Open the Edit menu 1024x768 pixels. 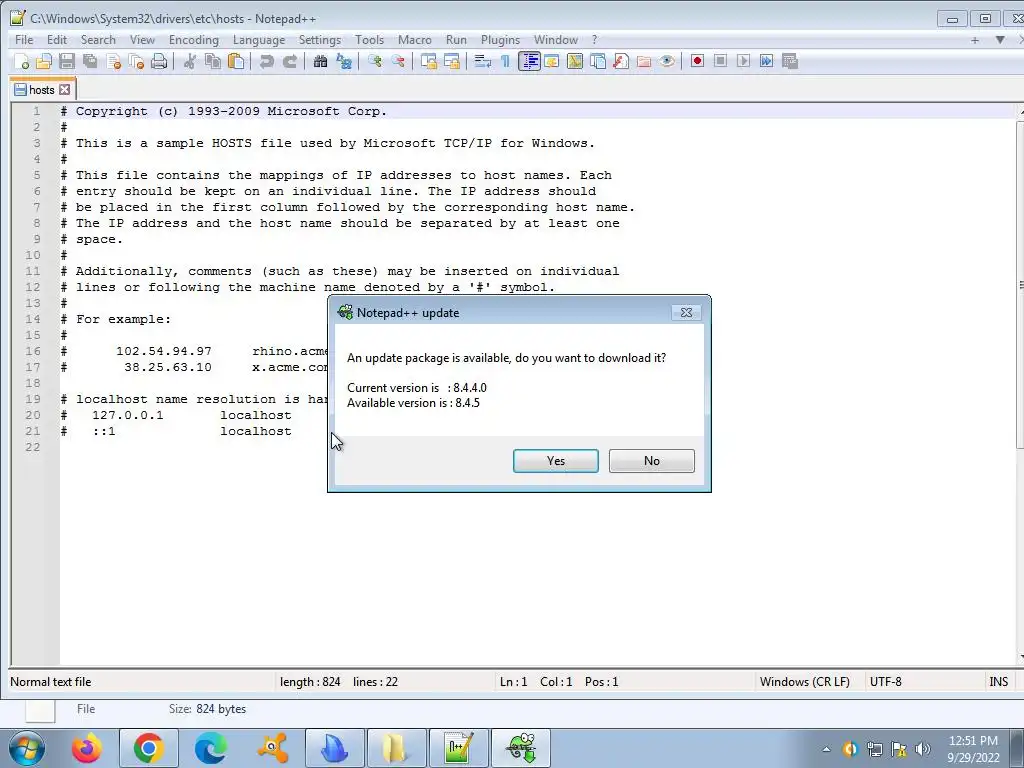(x=57, y=40)
